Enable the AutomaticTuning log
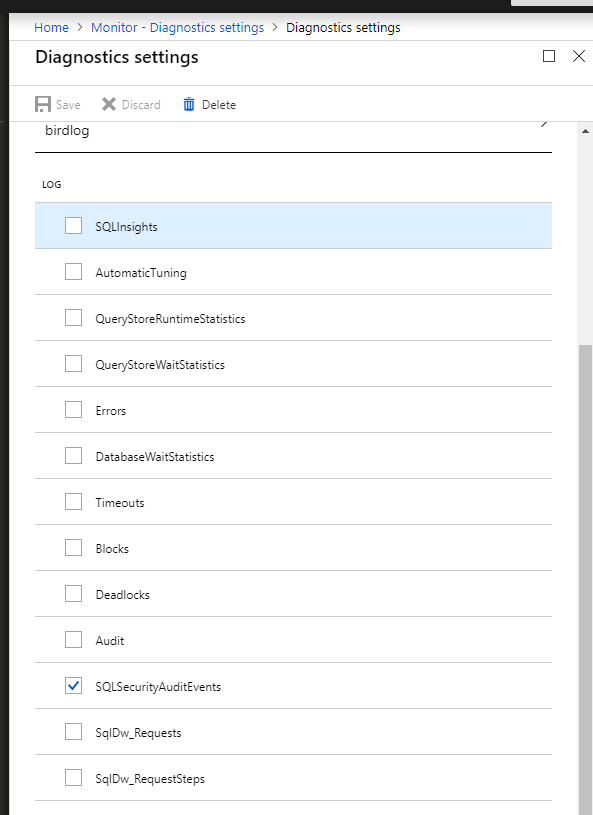 pyautogui.click(x=73, y=271)
